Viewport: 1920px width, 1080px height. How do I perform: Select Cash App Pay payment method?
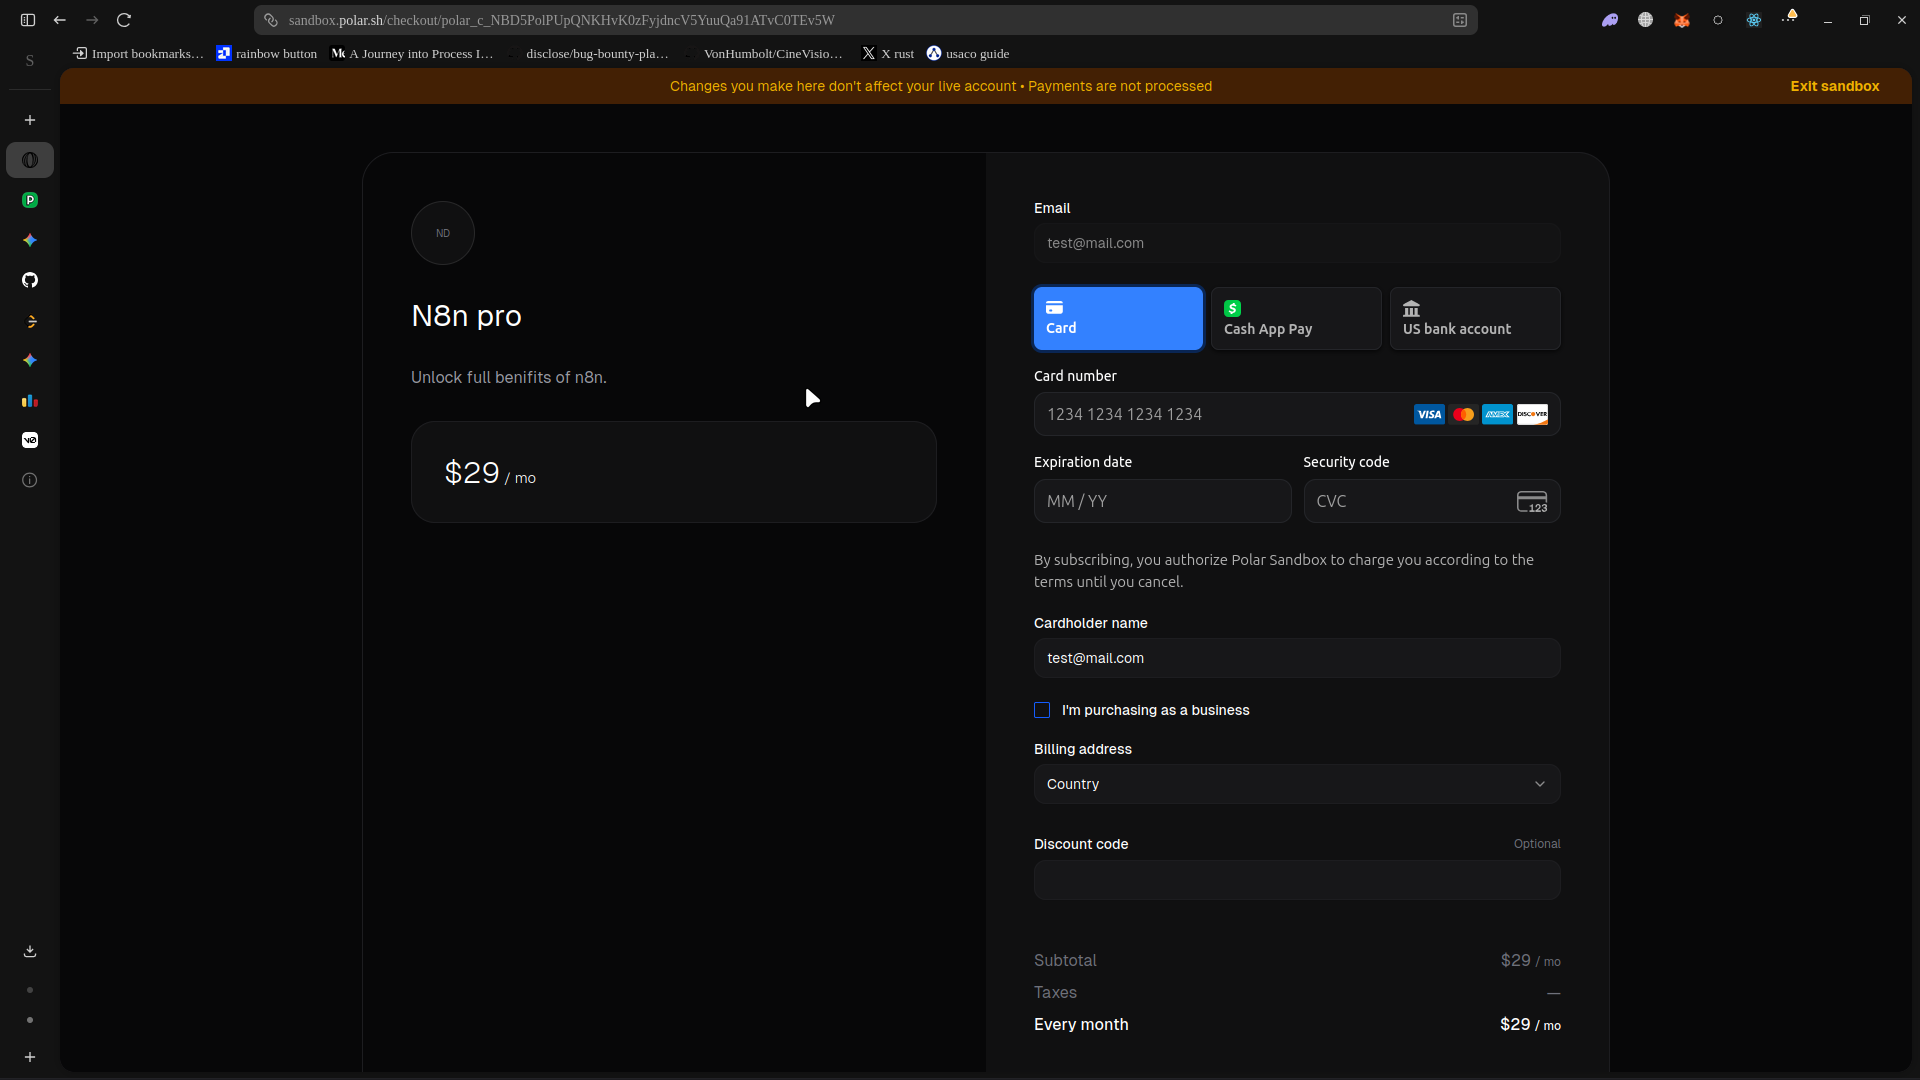pyautogui.click(x=1296, y=318)
